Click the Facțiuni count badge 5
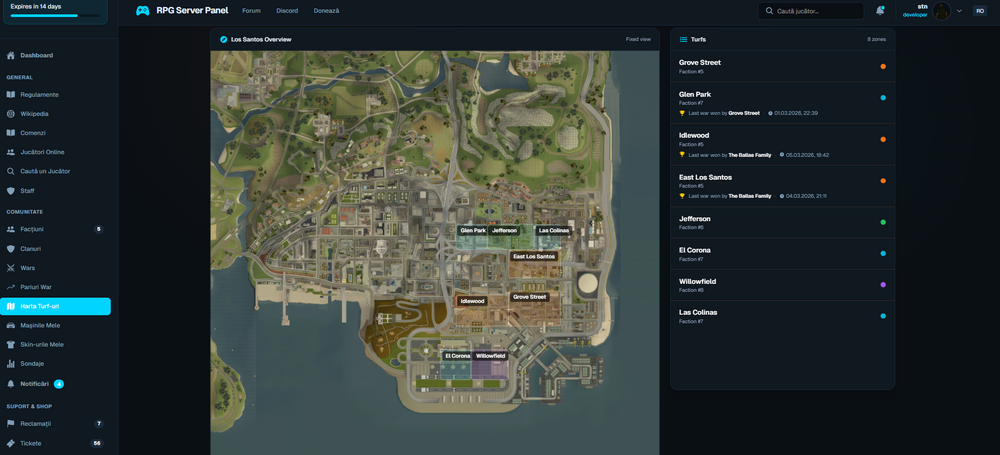Screen dimensions: 1000x455 point(98,229)
